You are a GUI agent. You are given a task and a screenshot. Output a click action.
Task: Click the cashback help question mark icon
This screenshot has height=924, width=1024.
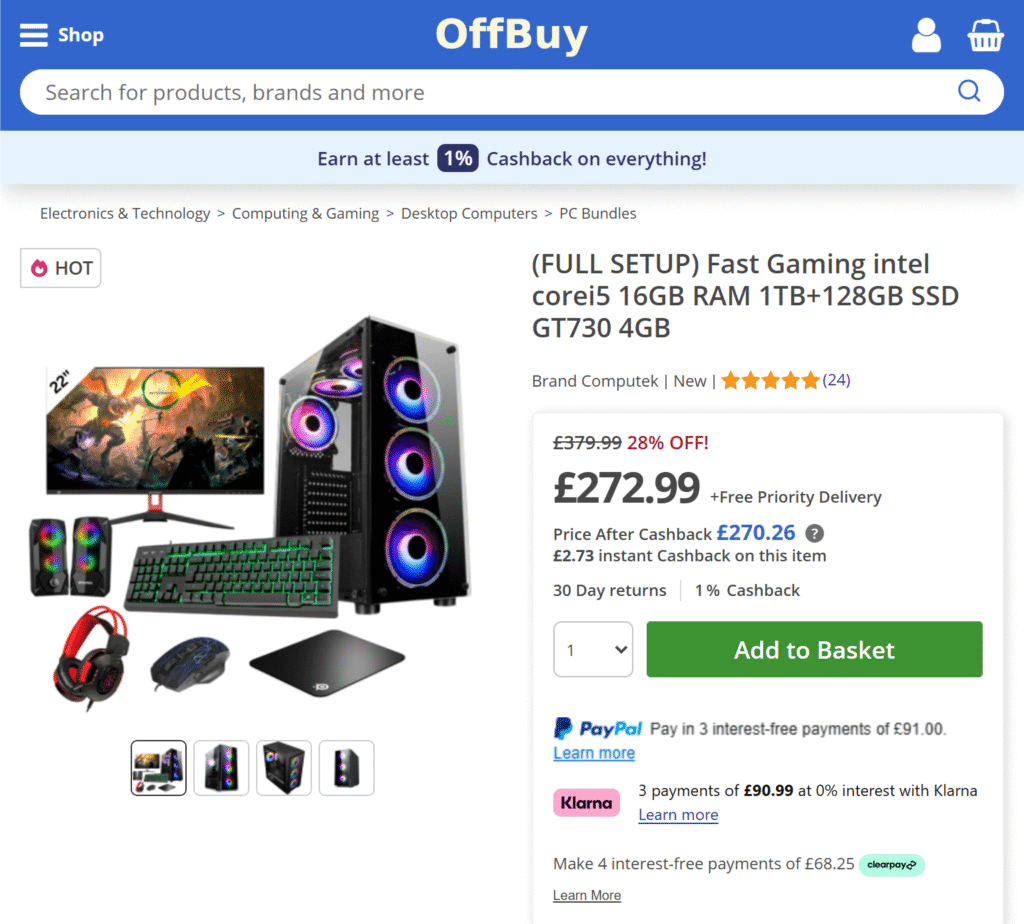pyautogui.click(x=815, y=533)
